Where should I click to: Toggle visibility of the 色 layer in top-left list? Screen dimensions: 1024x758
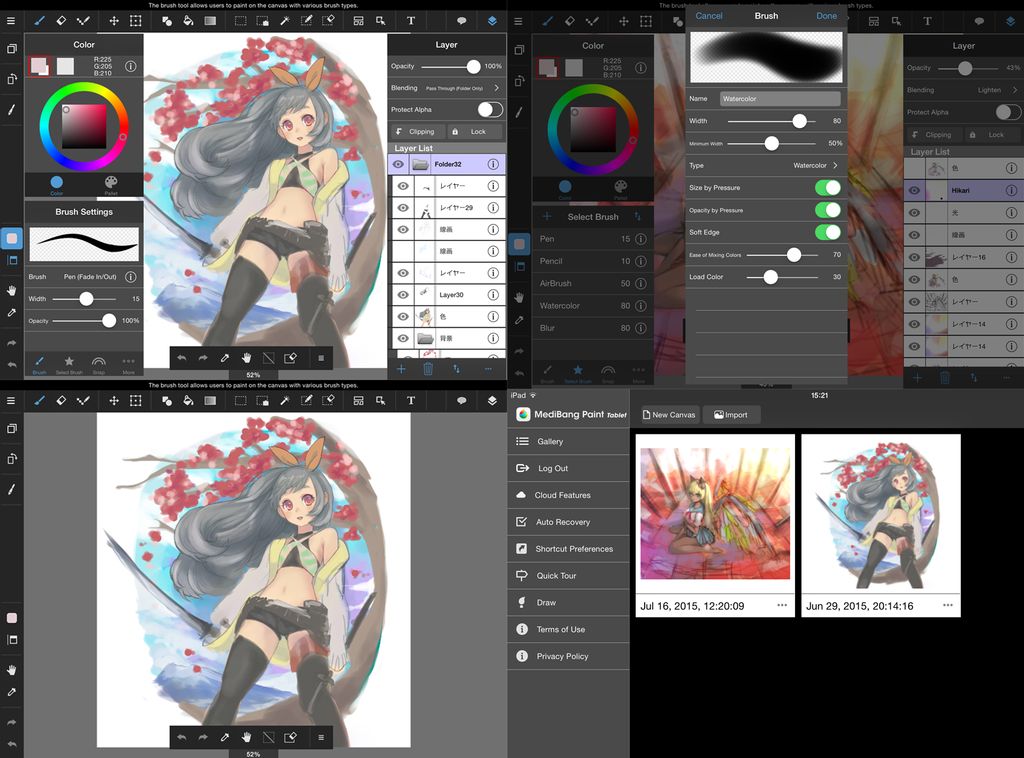[x=404, y=317]
